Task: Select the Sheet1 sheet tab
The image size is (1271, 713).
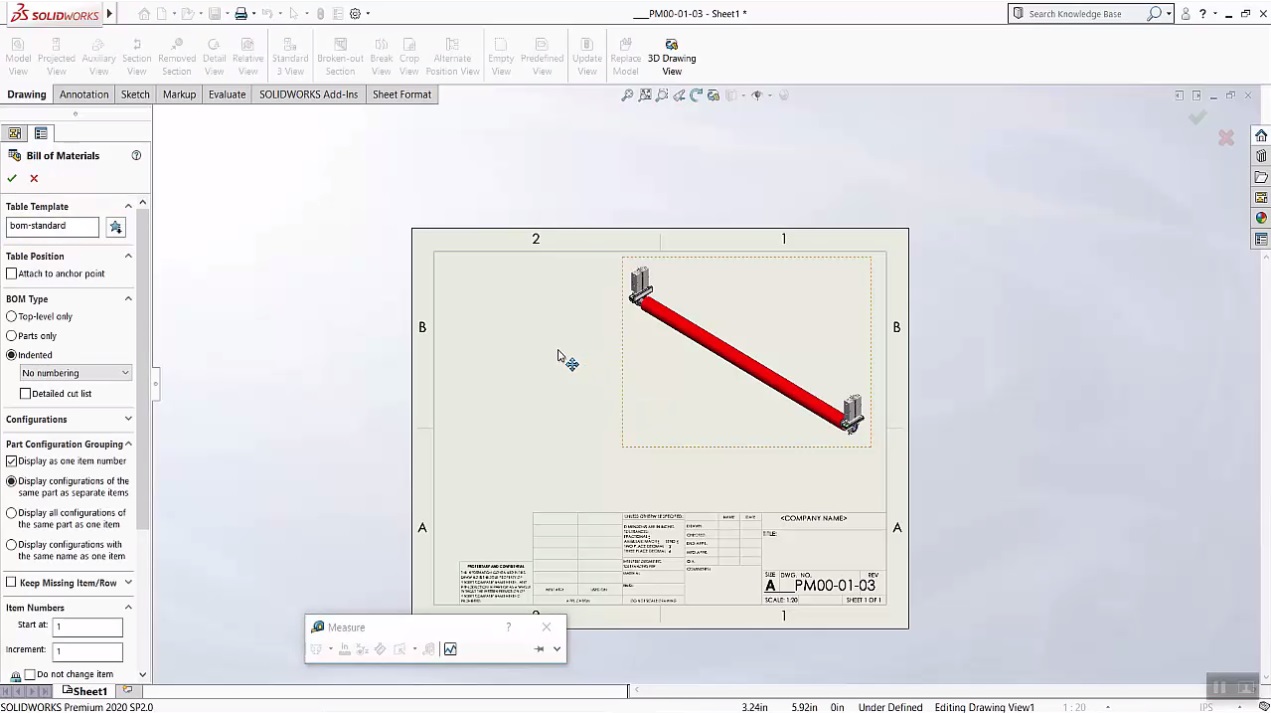Action: tap(85, 691)
